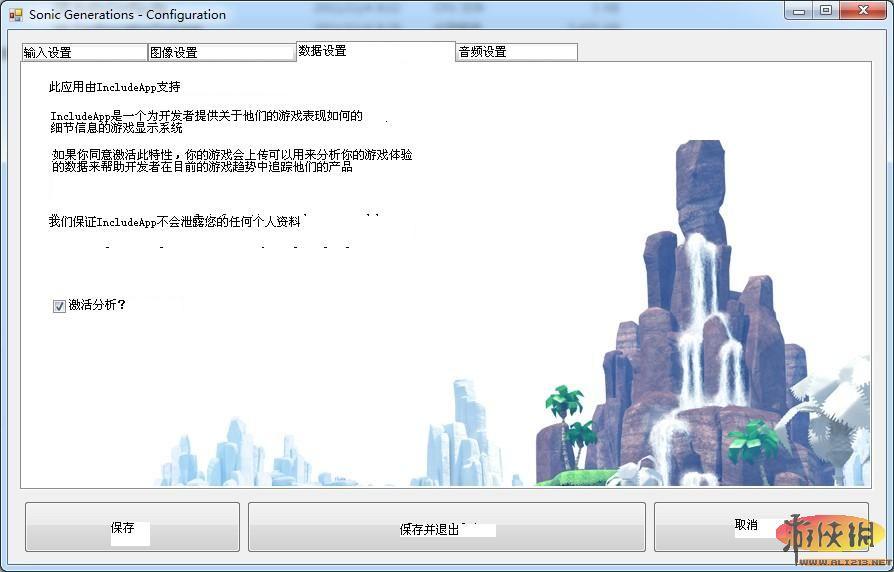Click the text 此应用由IncludeApp支持
The width and height of the screenshot is (894, 572).
click(115, 87)
